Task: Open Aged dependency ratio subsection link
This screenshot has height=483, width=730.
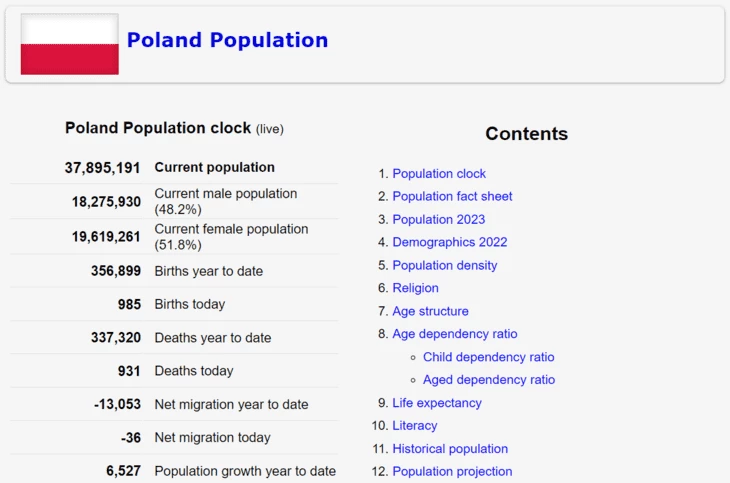Action: pyautogui.click(x=488, y=380)
